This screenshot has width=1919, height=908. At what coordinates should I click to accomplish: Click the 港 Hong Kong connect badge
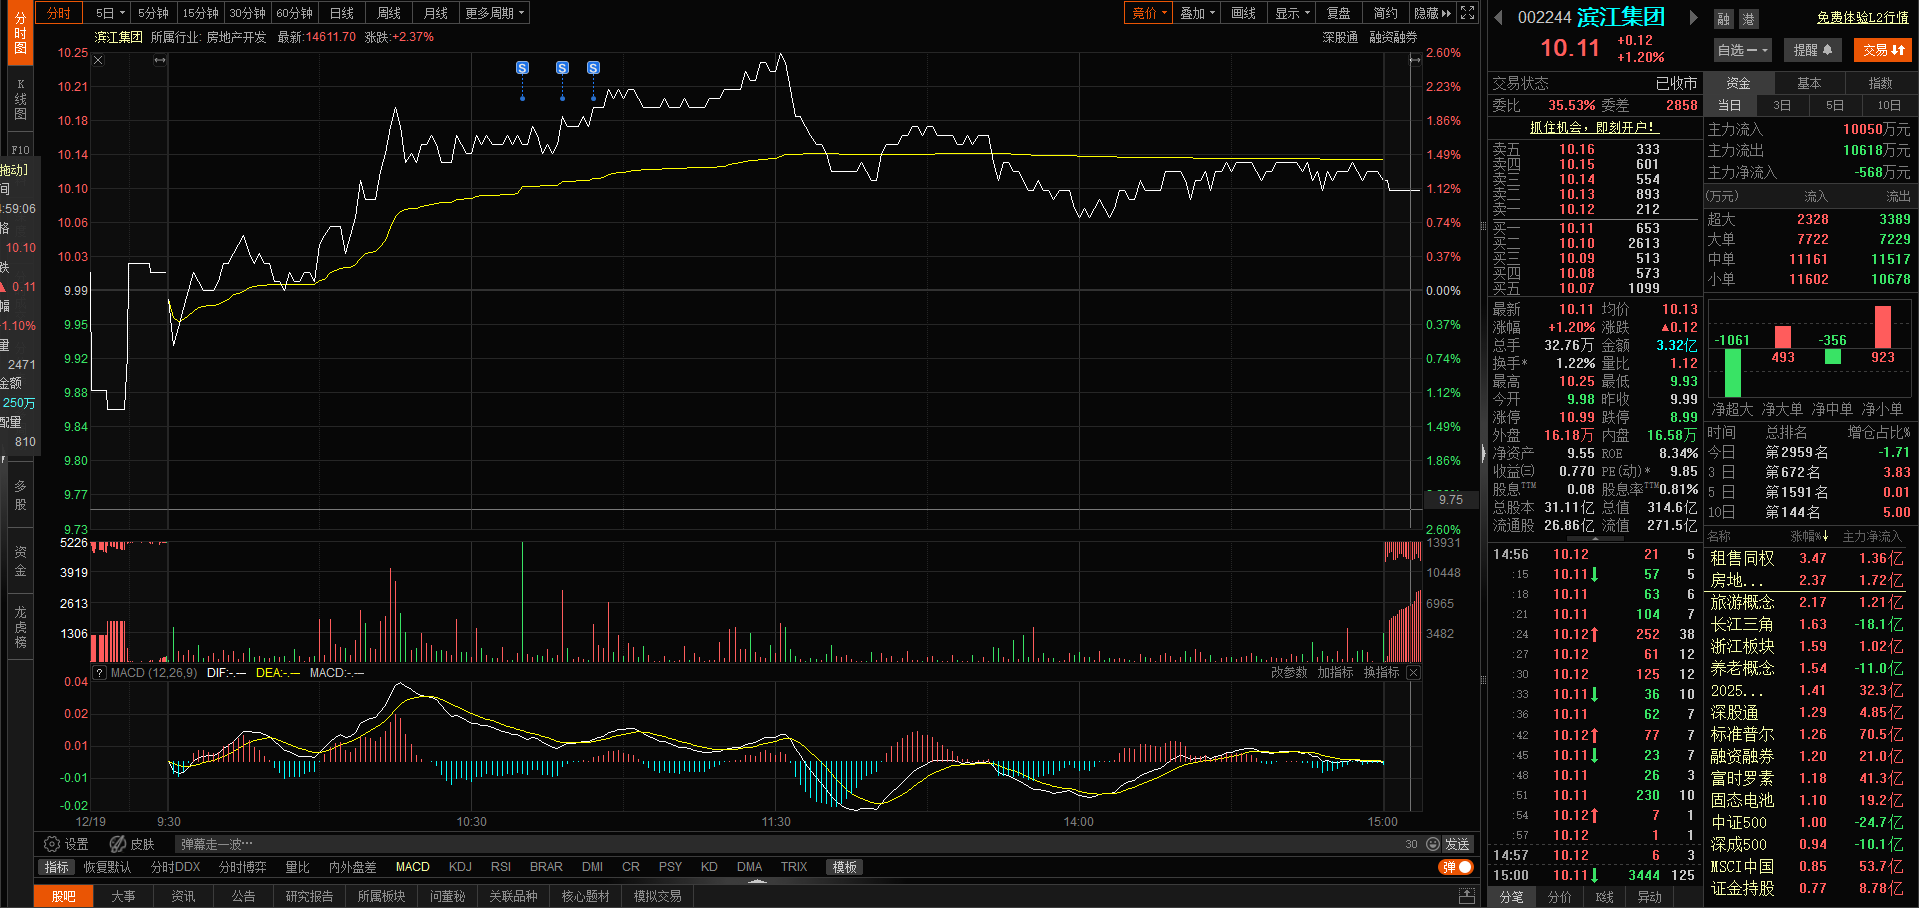click(x=1748, y=19)
